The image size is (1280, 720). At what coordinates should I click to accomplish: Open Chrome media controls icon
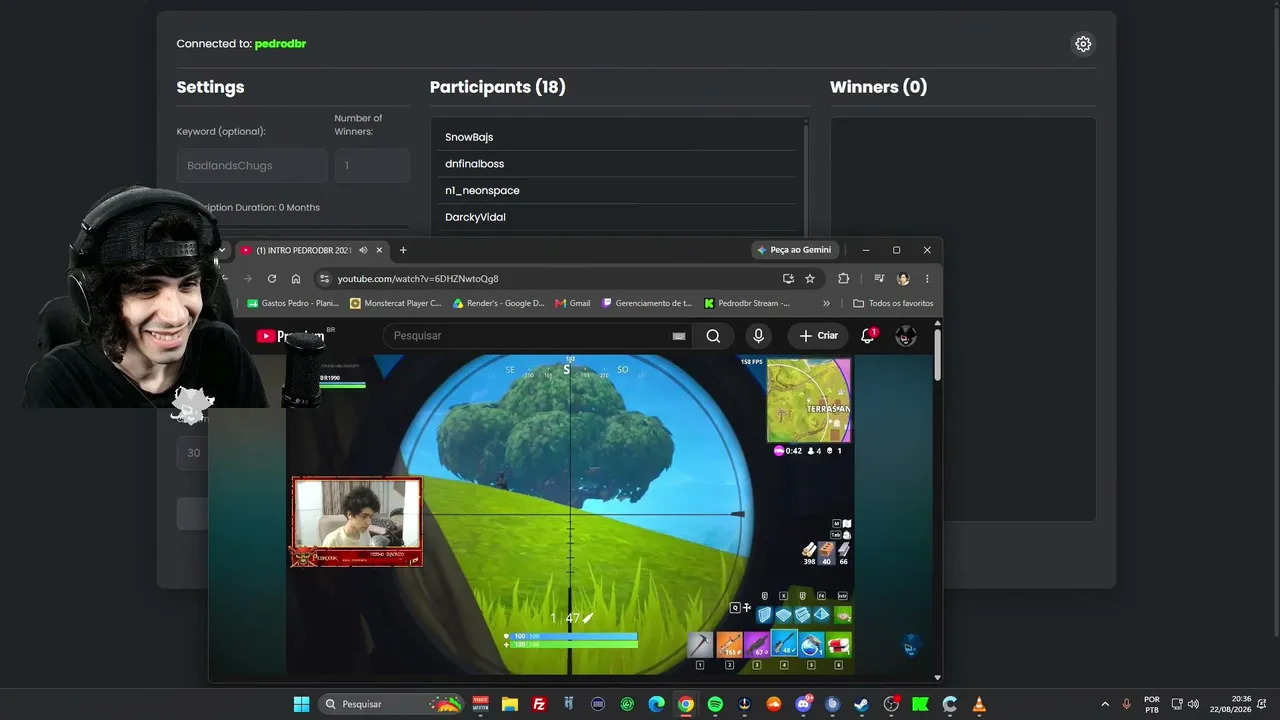[x=879, y=279]
